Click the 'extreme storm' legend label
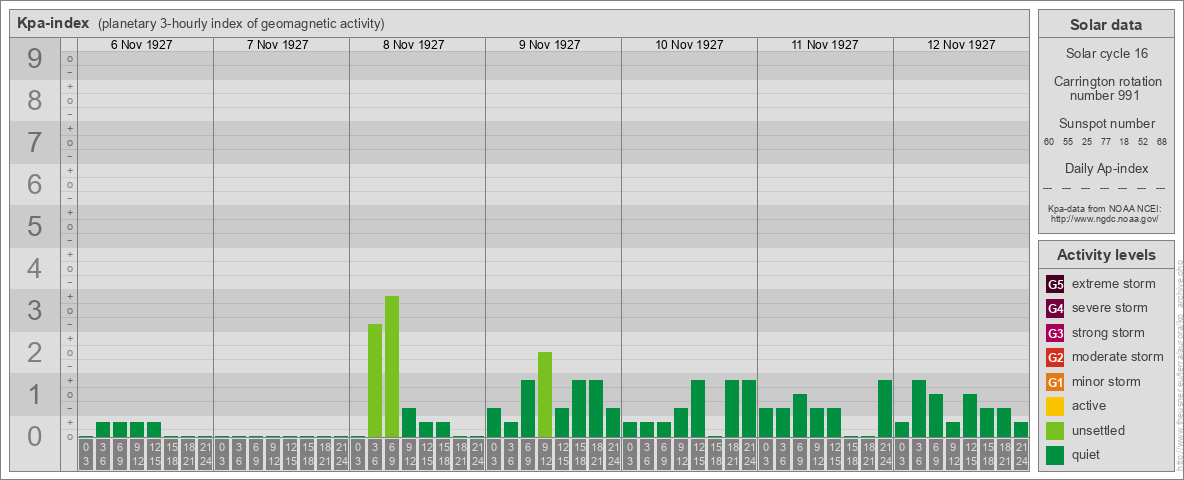 [1114, 284]
